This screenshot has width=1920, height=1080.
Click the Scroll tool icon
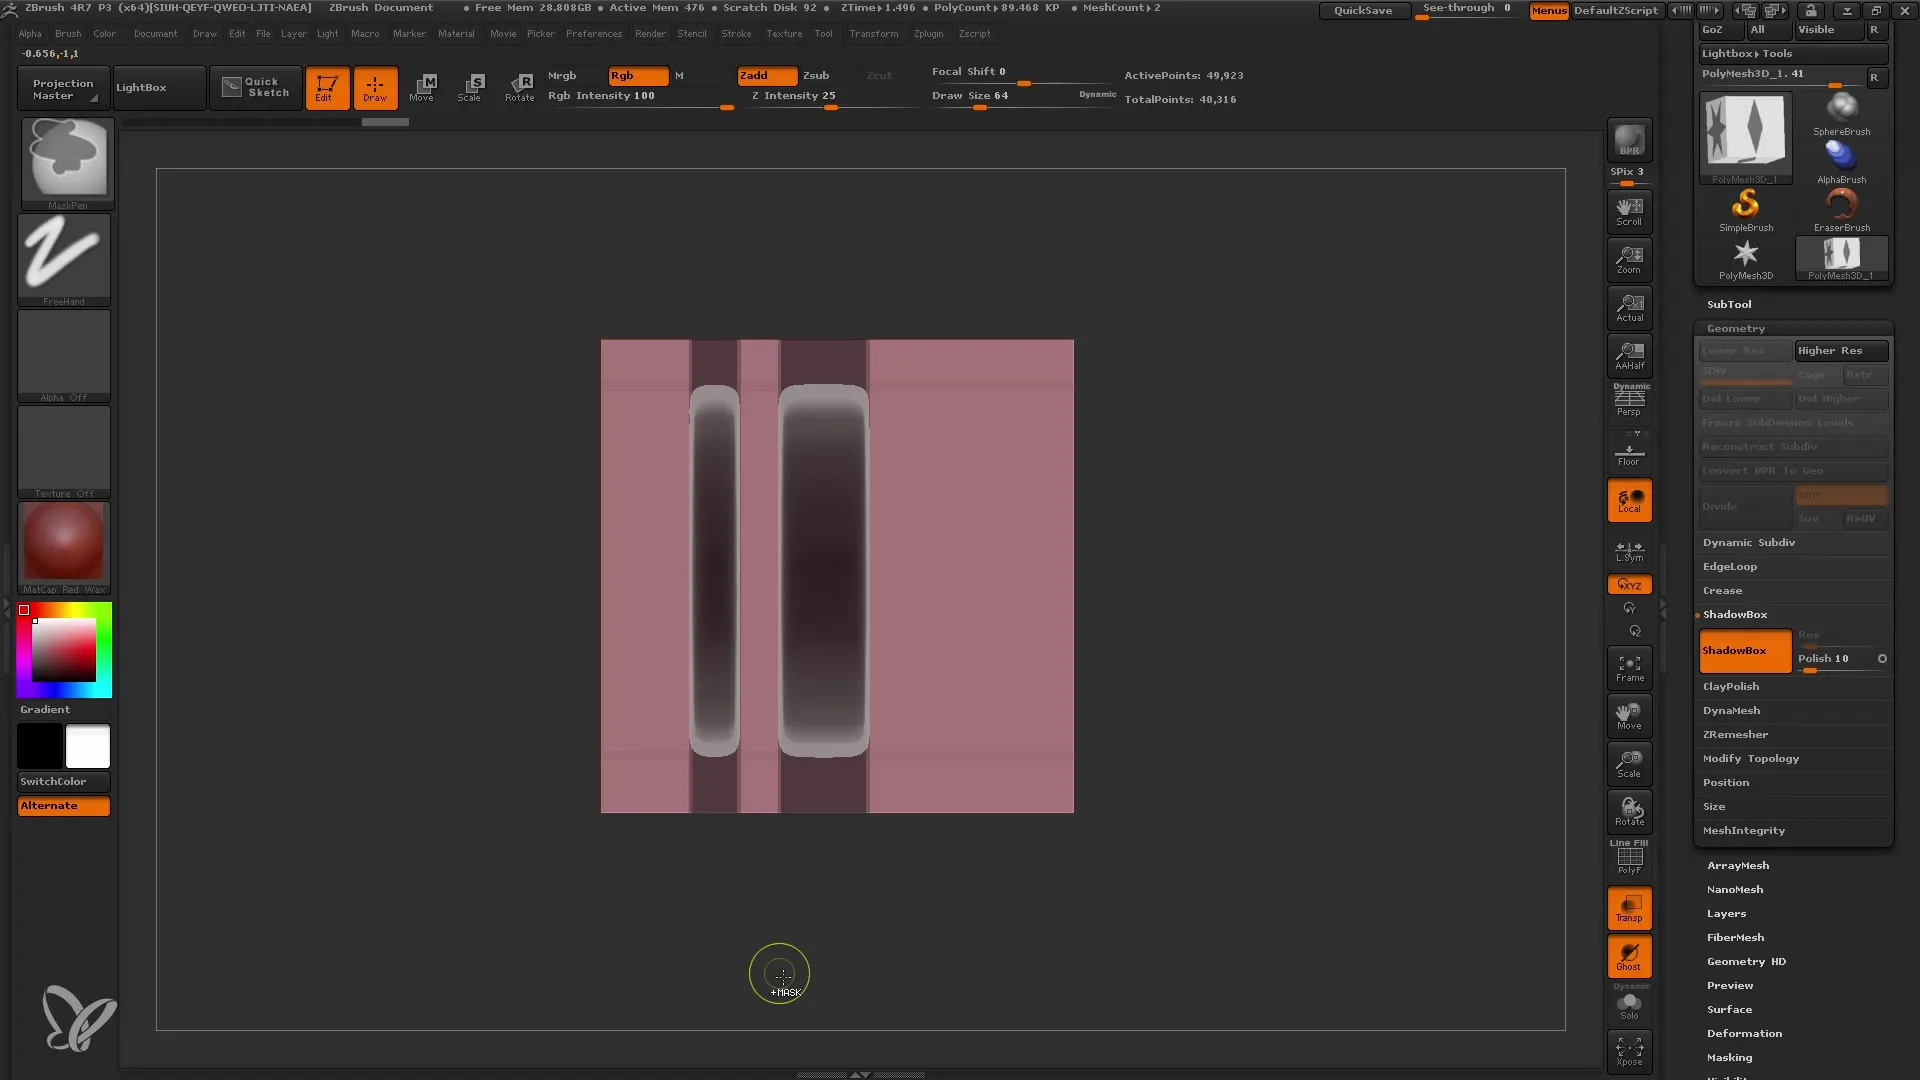[1630, 208]
